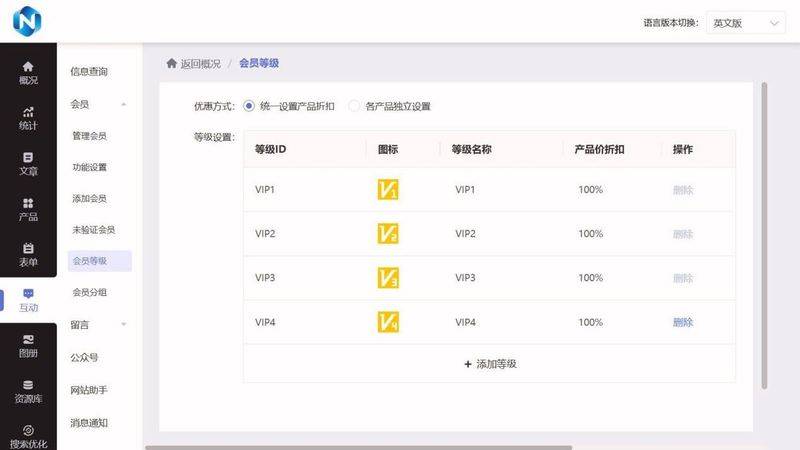Screen dimensions: 800x450
Task: Open the 概况 overview sidebar item
Action: 28,73
